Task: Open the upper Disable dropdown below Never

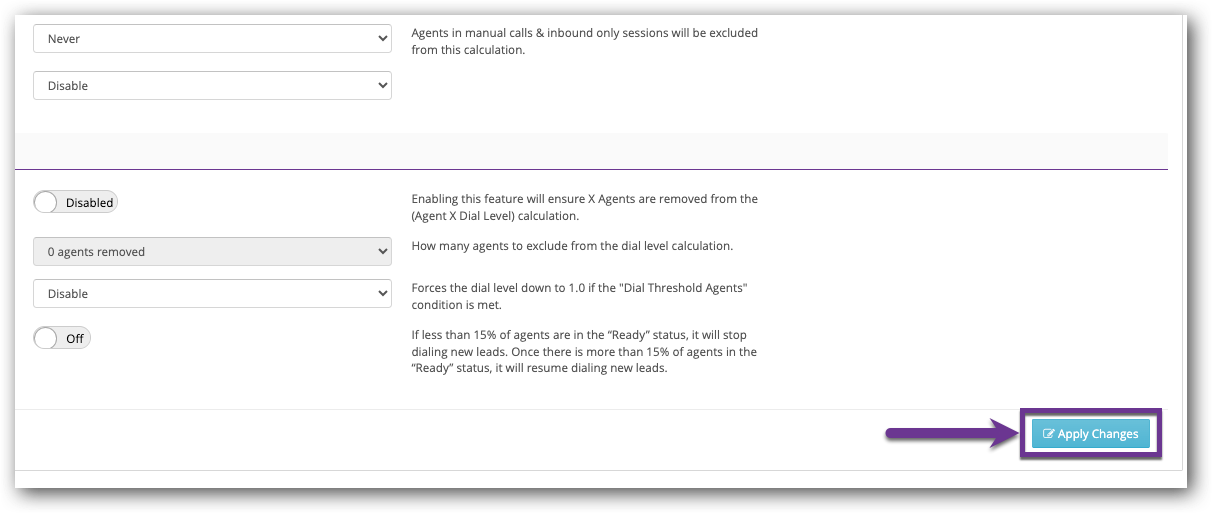Action: [212, 86]
